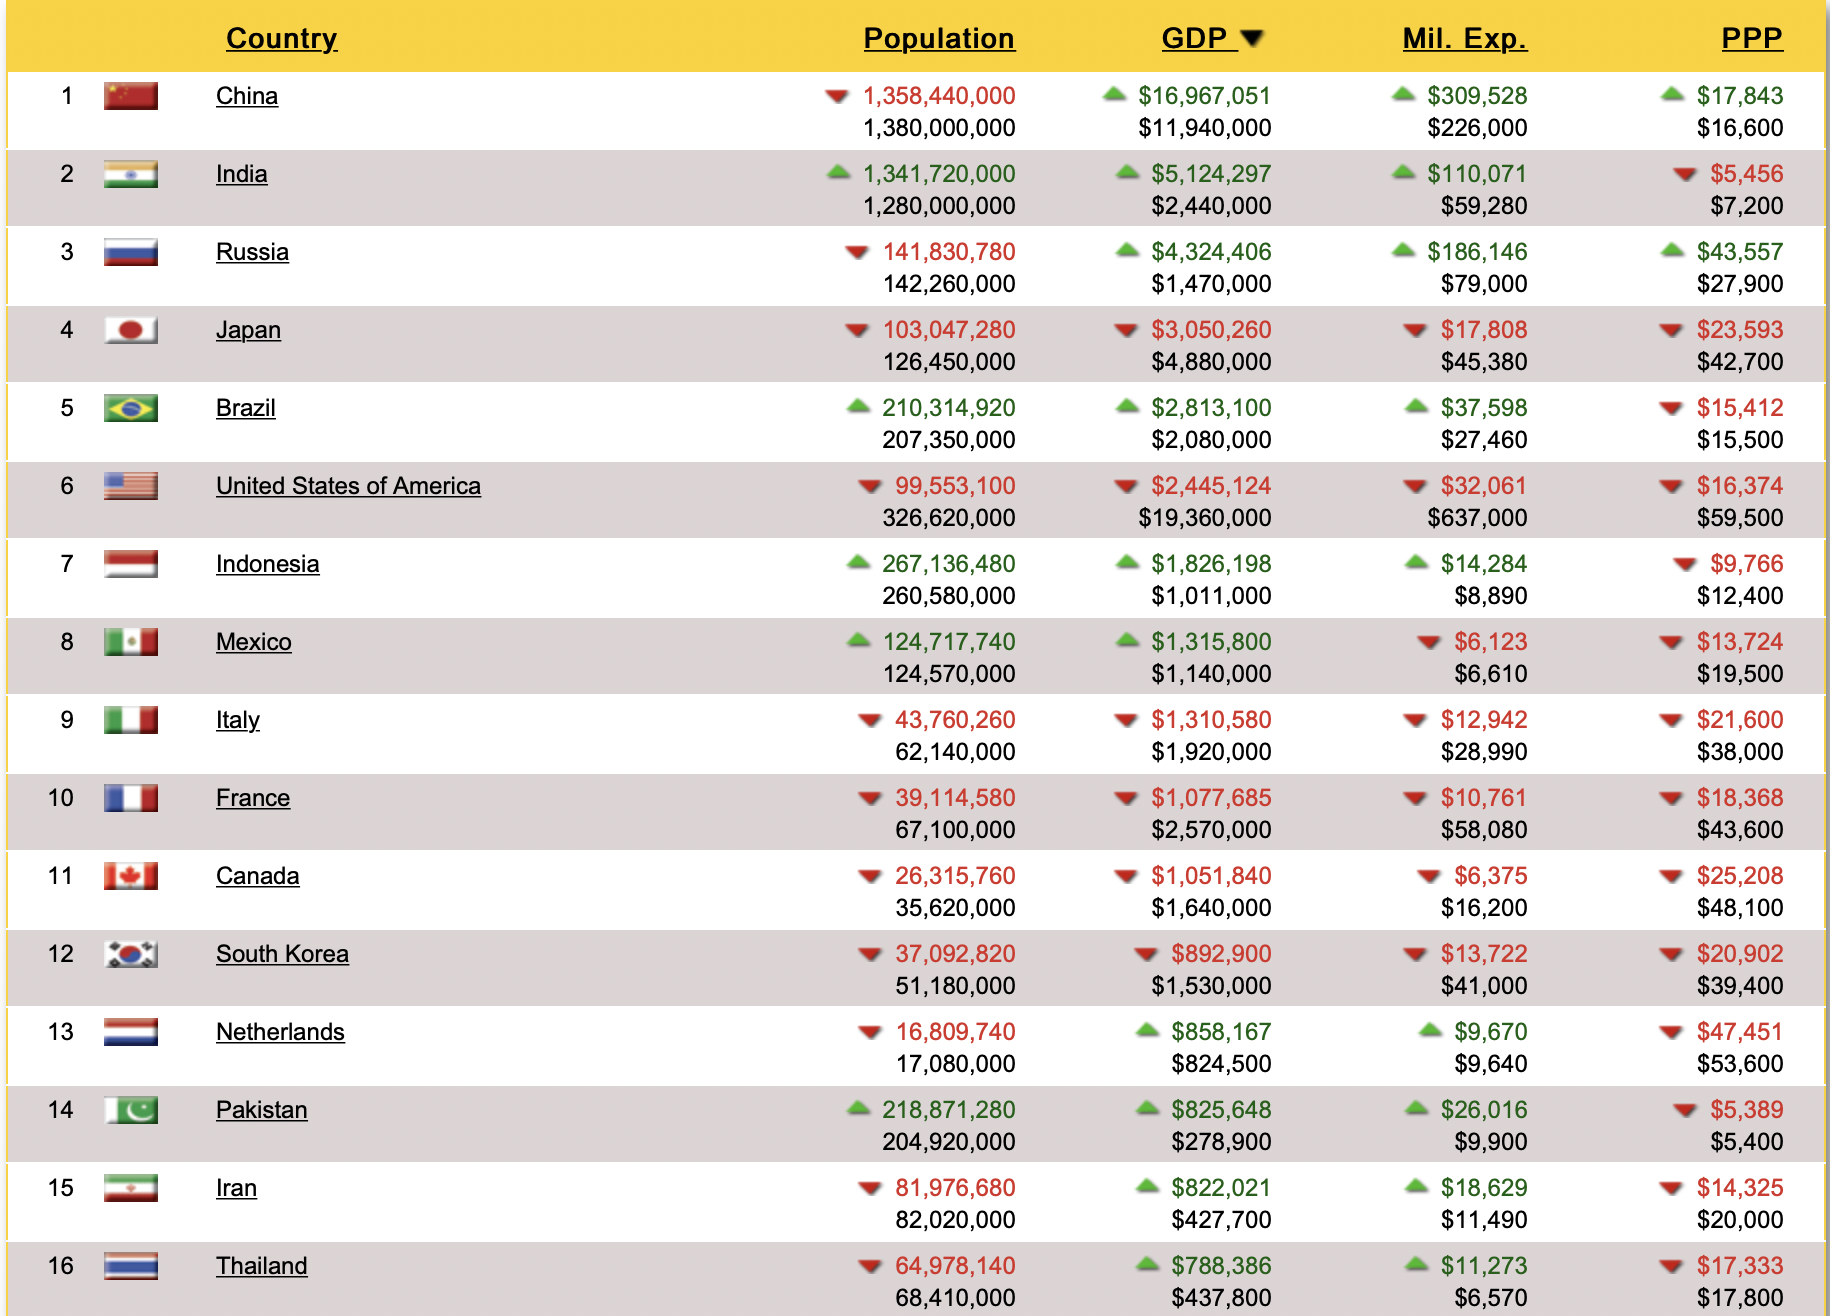Screen dimensions: 1830x1316
Task: Click the Pakistan flag icon
Action: [130, 1110]
